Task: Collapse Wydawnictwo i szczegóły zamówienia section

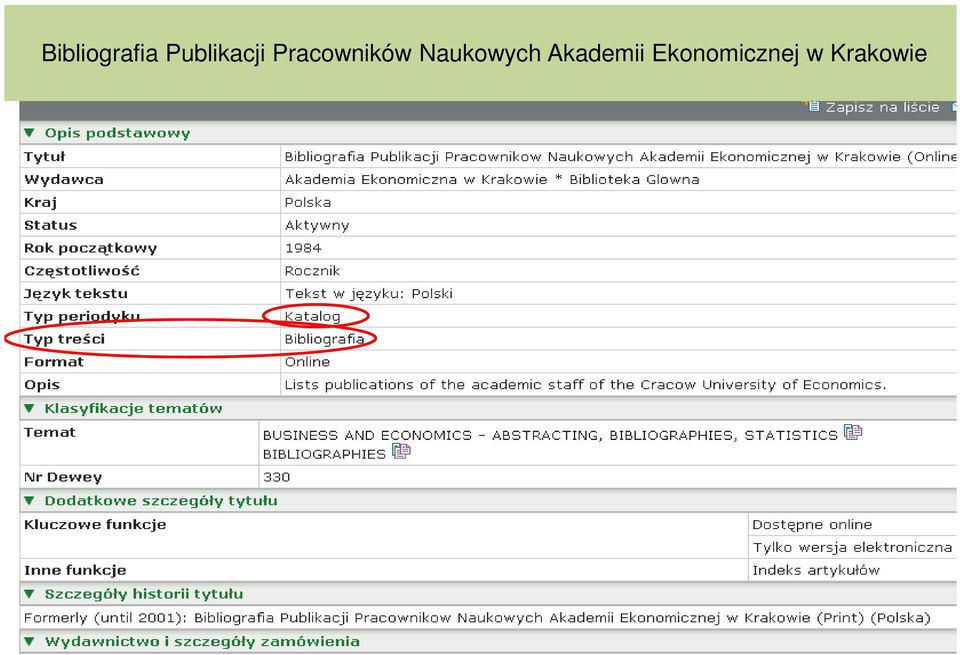Action: (x=29, y=642)
